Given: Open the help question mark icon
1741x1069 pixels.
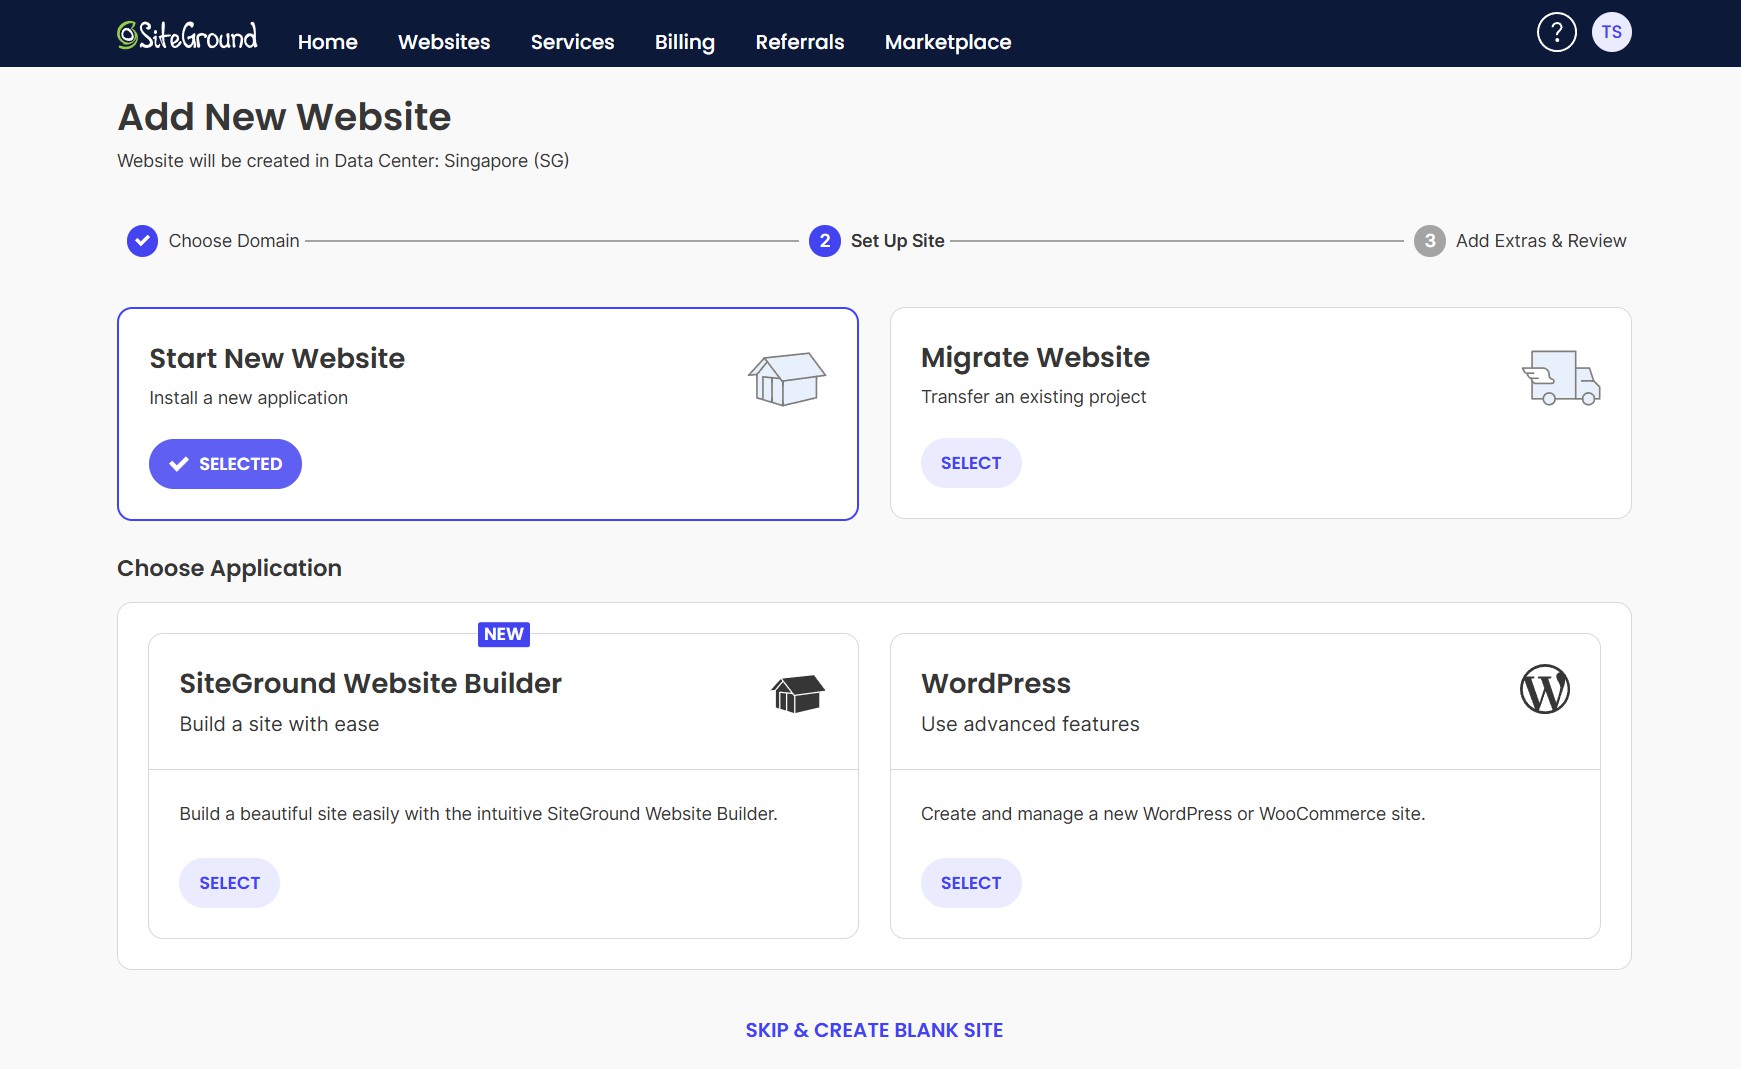Looking at the screenshot, I should point(1557,31).
